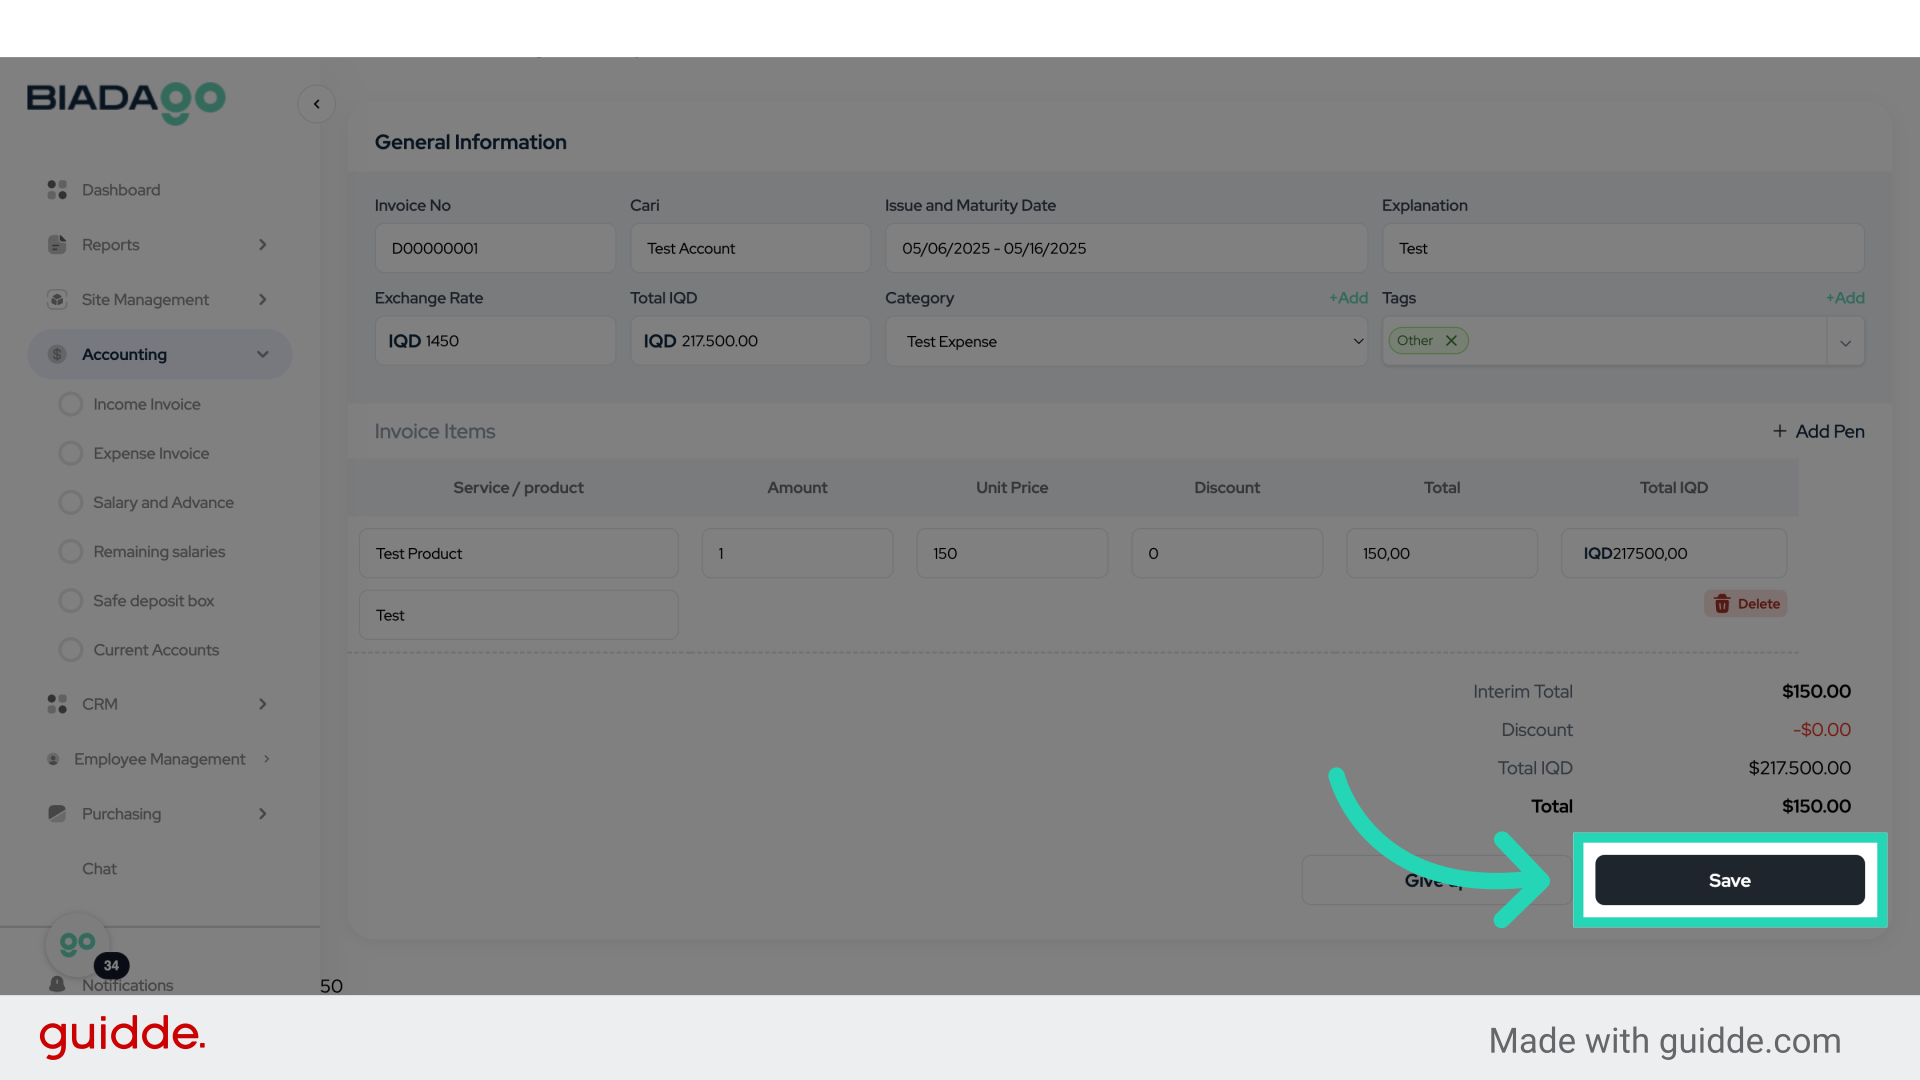Click the Accounting dollar icon

pos(57,354)
